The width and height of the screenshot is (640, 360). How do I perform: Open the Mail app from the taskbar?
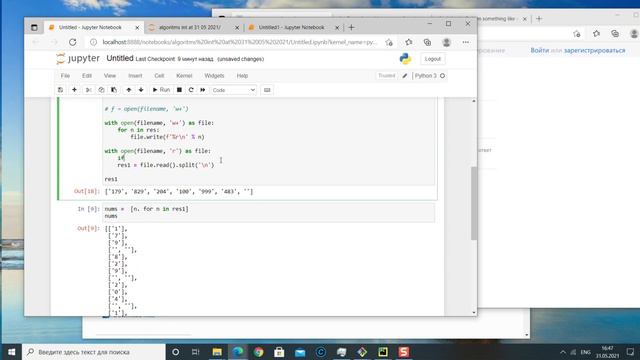pos(300,352)
